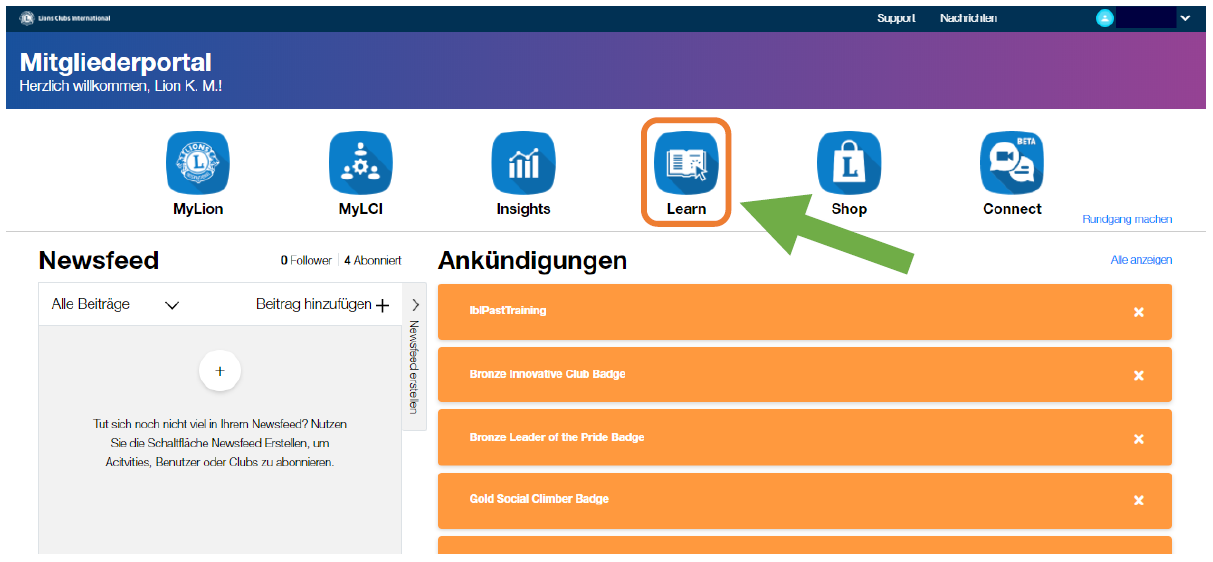The image size is (1213, 562).
Task: Open the Learn book icon
Action: [x=686, y=163]
